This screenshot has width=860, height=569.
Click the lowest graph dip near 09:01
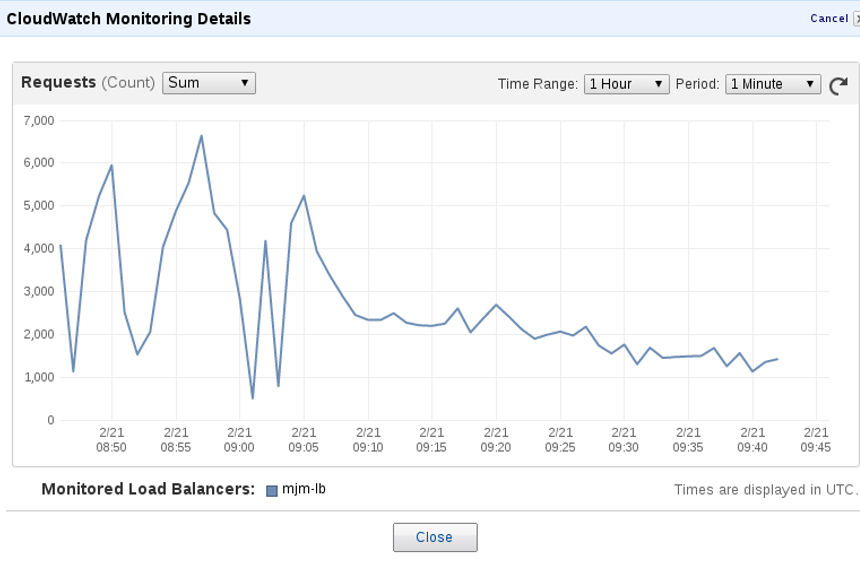(252, 398)
